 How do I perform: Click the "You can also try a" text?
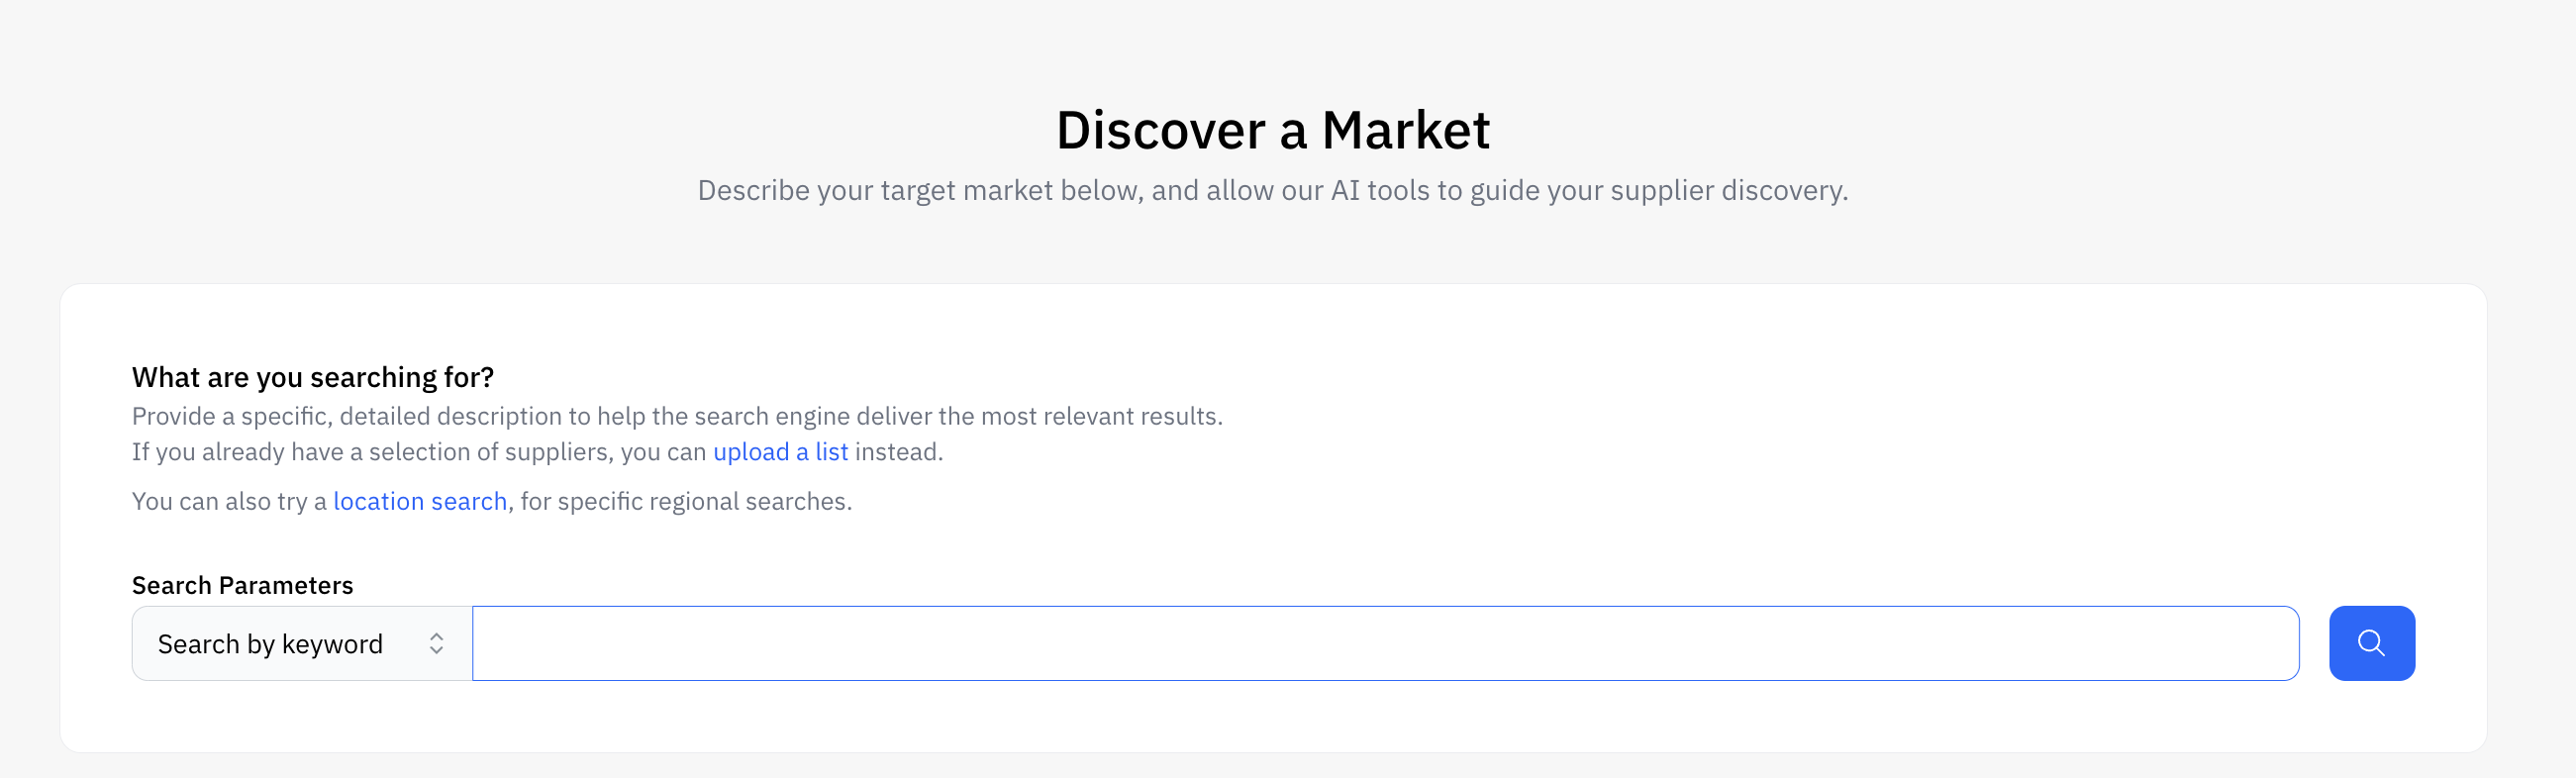tap(229, 501)
